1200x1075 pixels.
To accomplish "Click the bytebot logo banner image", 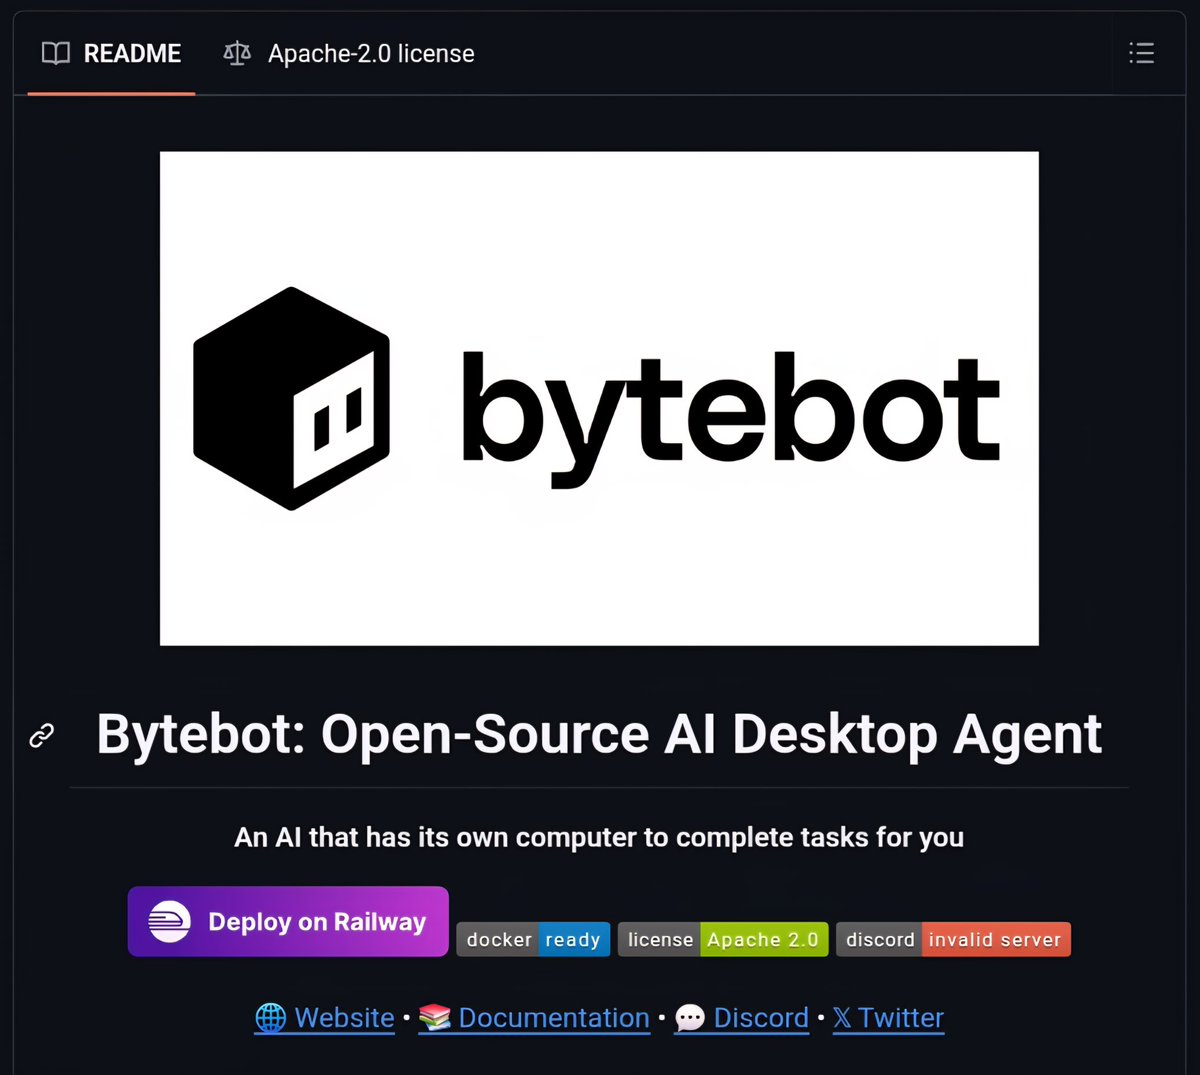I will tap(599, 398).
